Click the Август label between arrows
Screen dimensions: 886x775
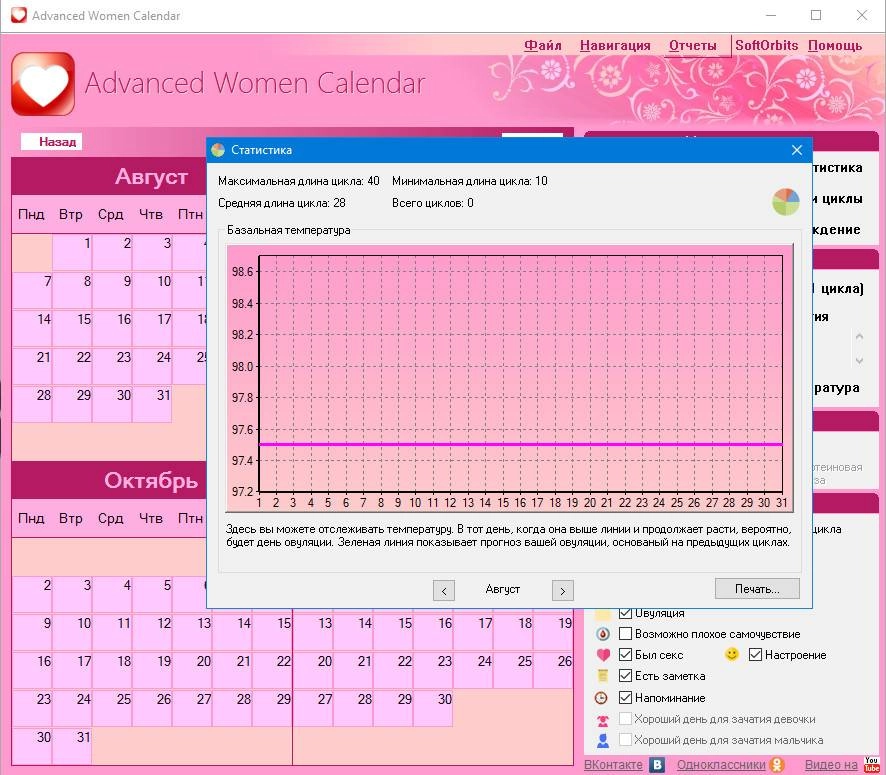tap(502, 589)
